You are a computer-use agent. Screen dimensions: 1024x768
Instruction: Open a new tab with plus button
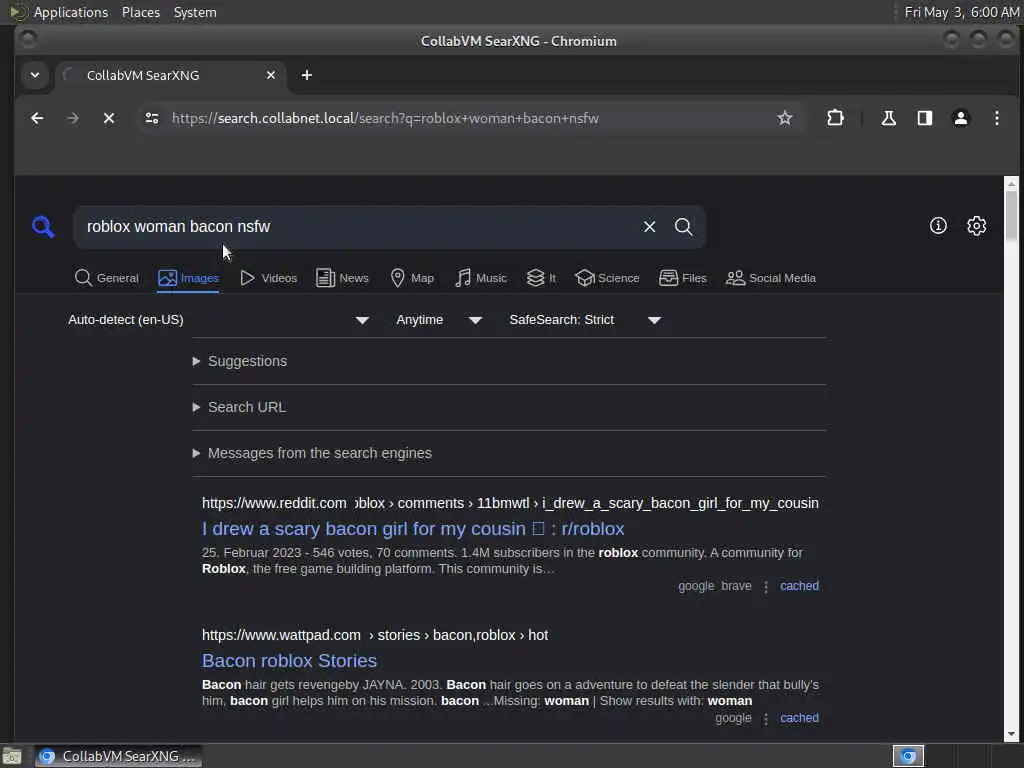pyautogui.click(x=306, y=75)
